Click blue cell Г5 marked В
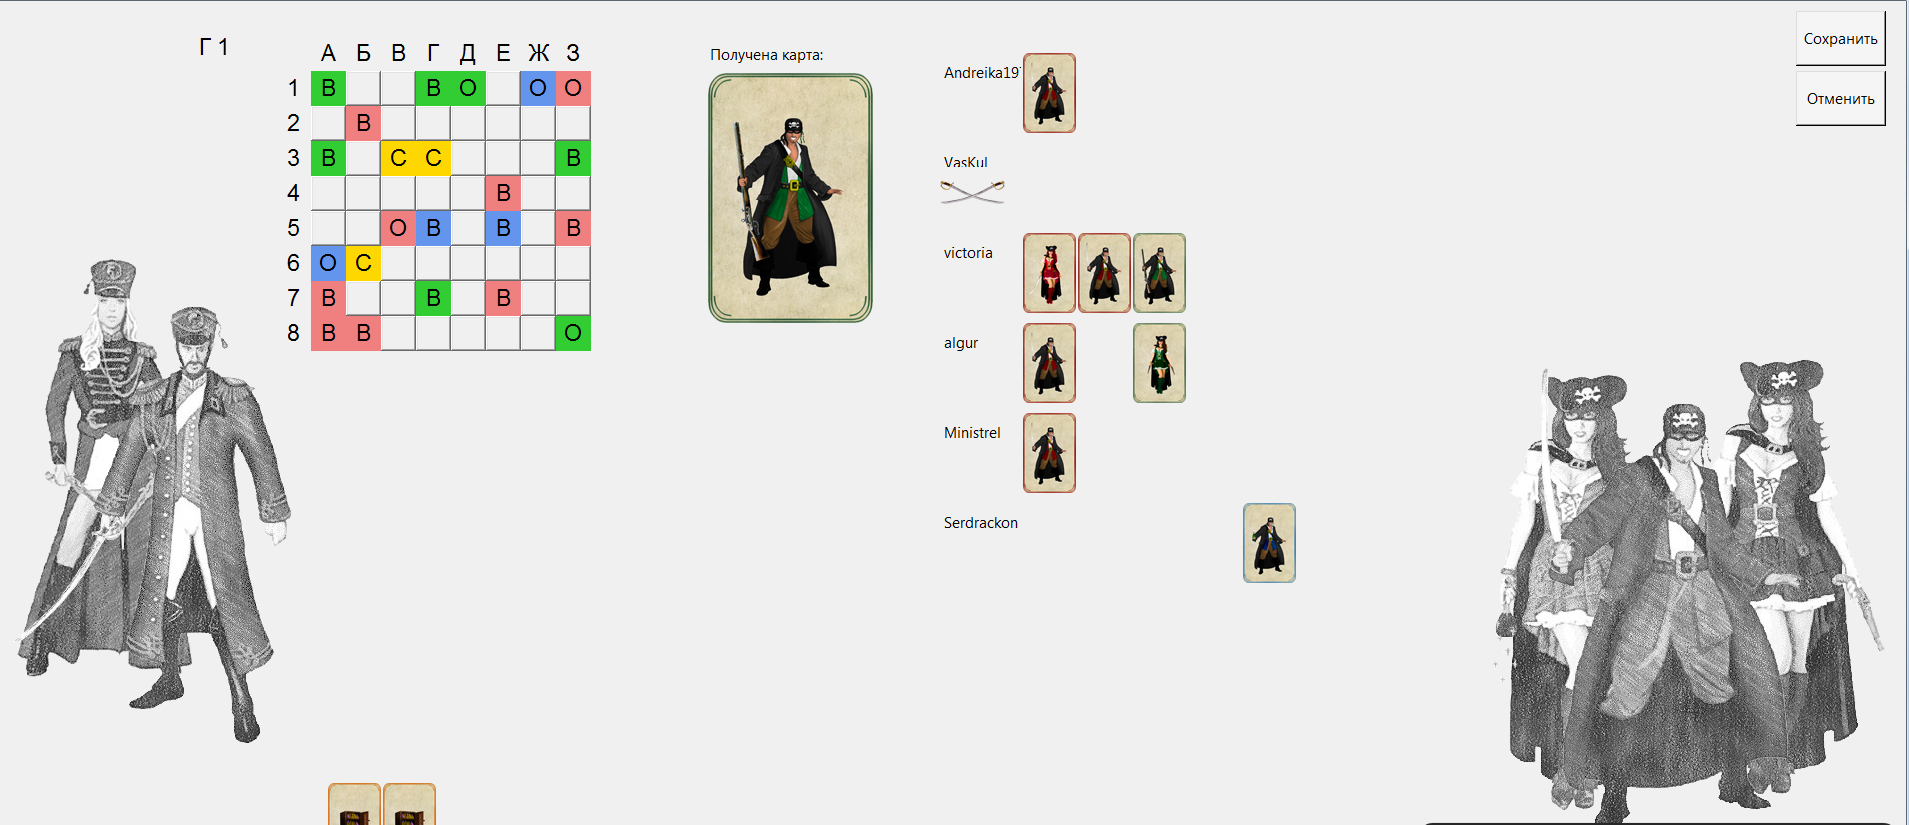 click(433, 228)
